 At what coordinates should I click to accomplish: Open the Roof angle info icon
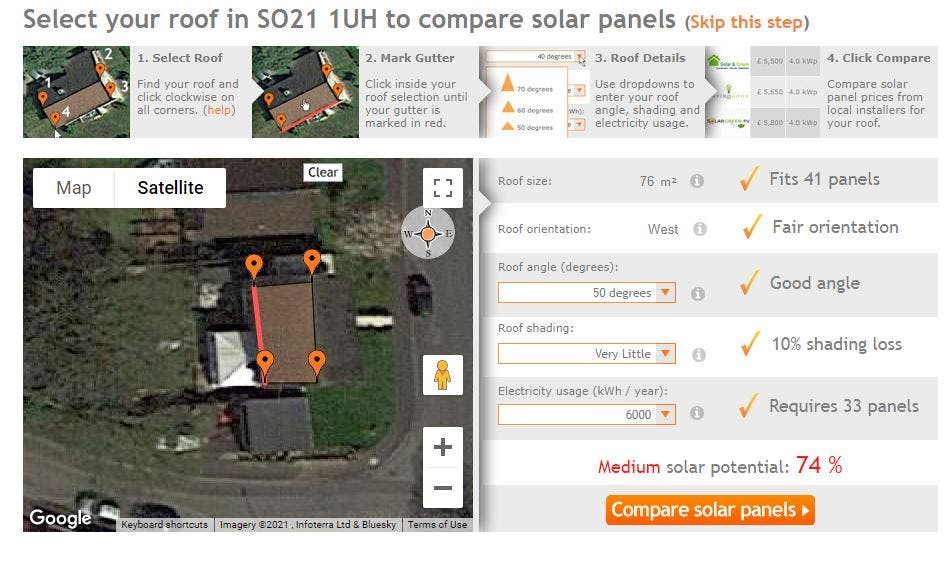(698, 294)
